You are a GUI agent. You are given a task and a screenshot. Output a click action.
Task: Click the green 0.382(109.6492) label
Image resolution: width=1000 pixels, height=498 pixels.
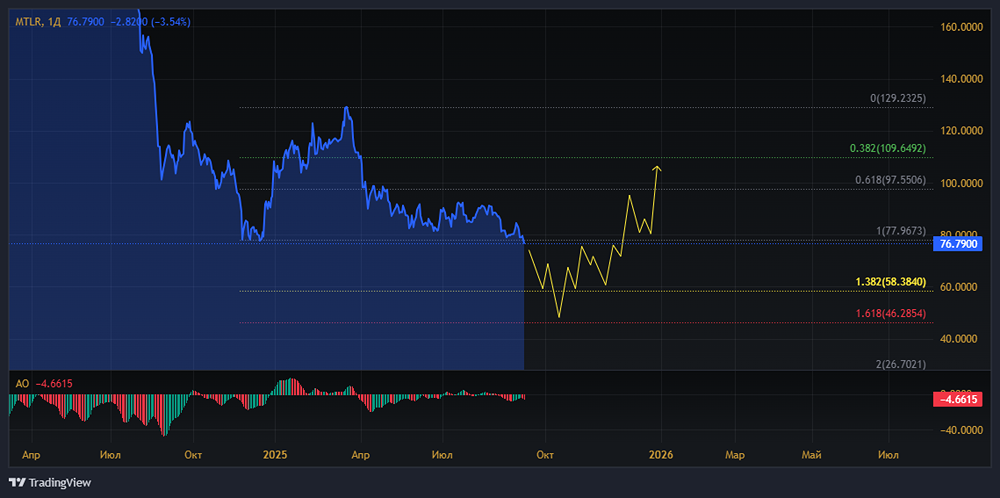click(x=888, y=148)
